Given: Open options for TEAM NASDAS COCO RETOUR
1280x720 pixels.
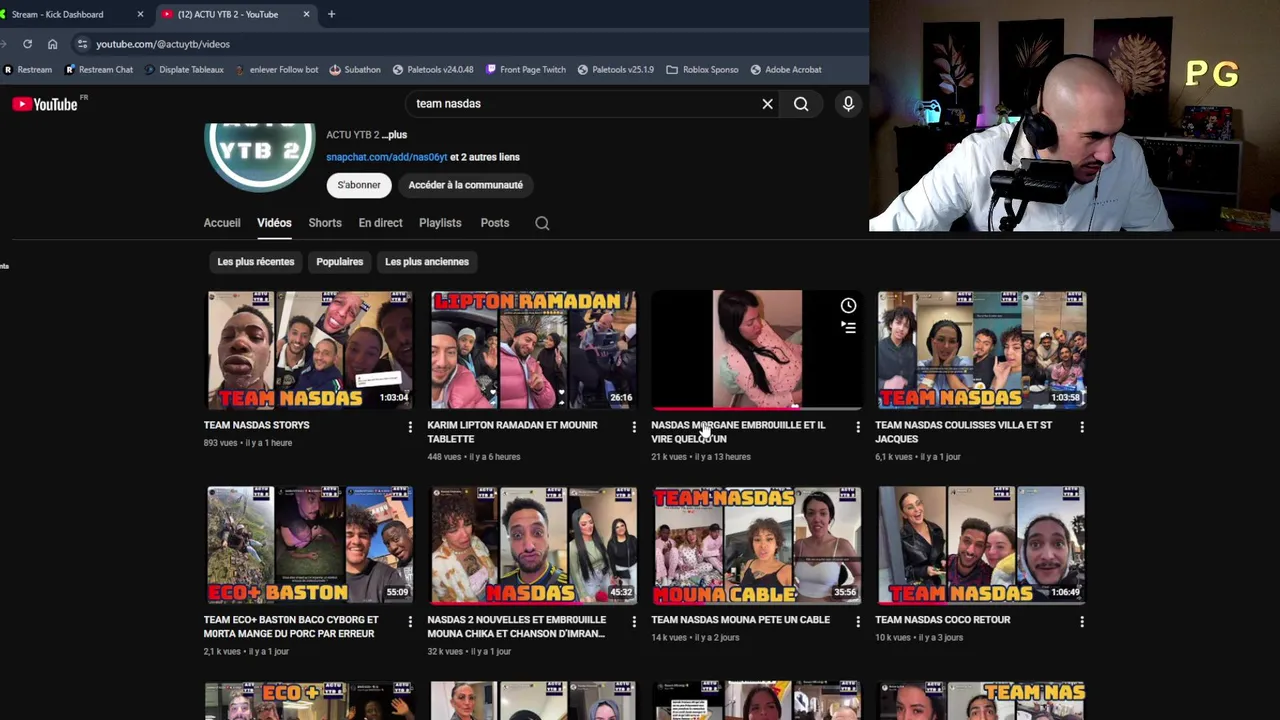Looking at the screenshot, I should (x=1081, y=622).
